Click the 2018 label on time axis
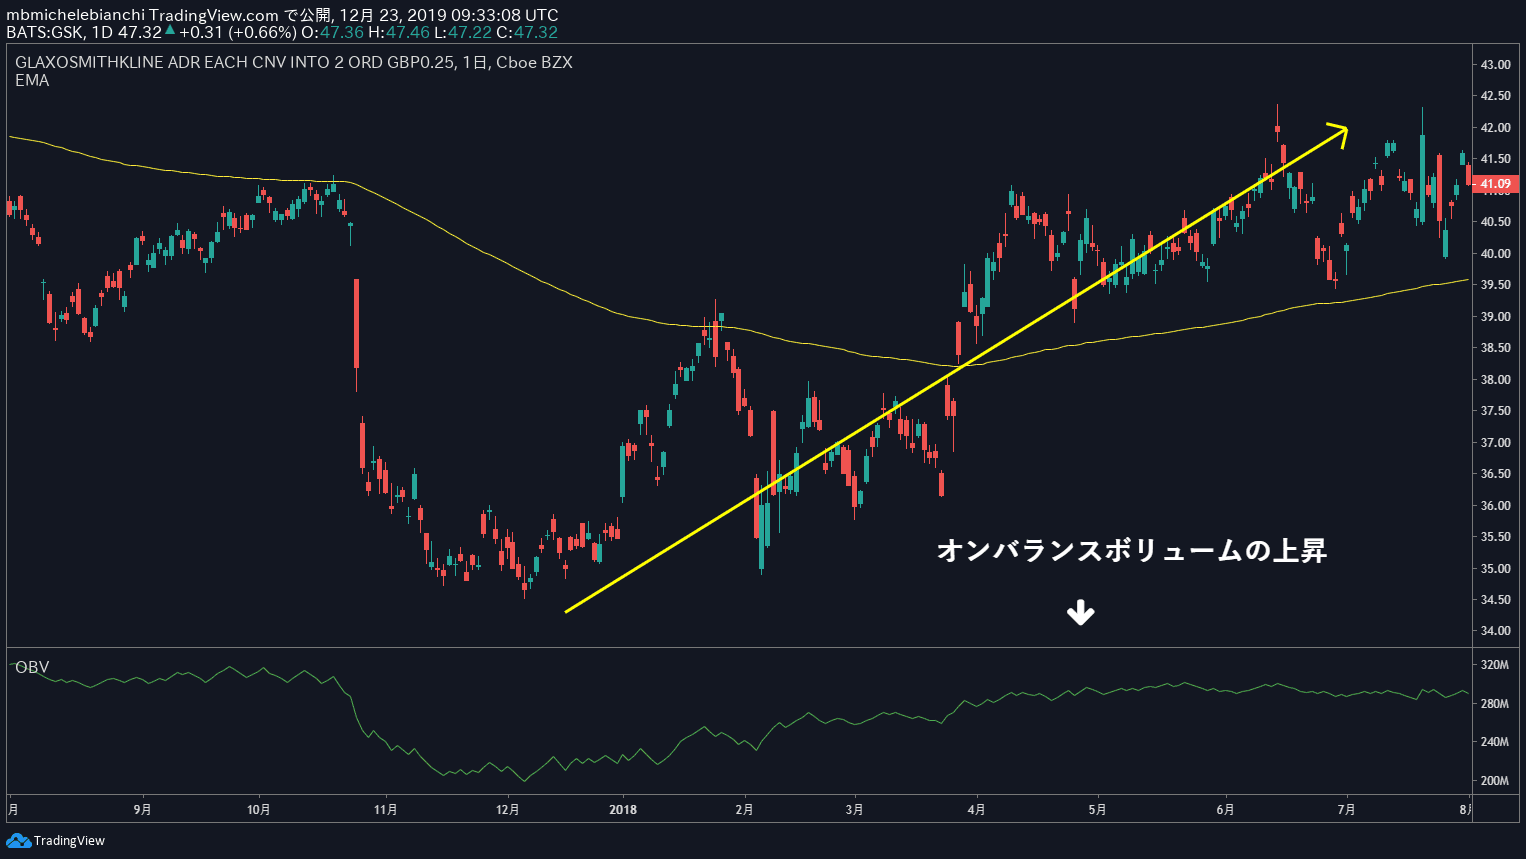1526x859 pixels. coord(623,809)
